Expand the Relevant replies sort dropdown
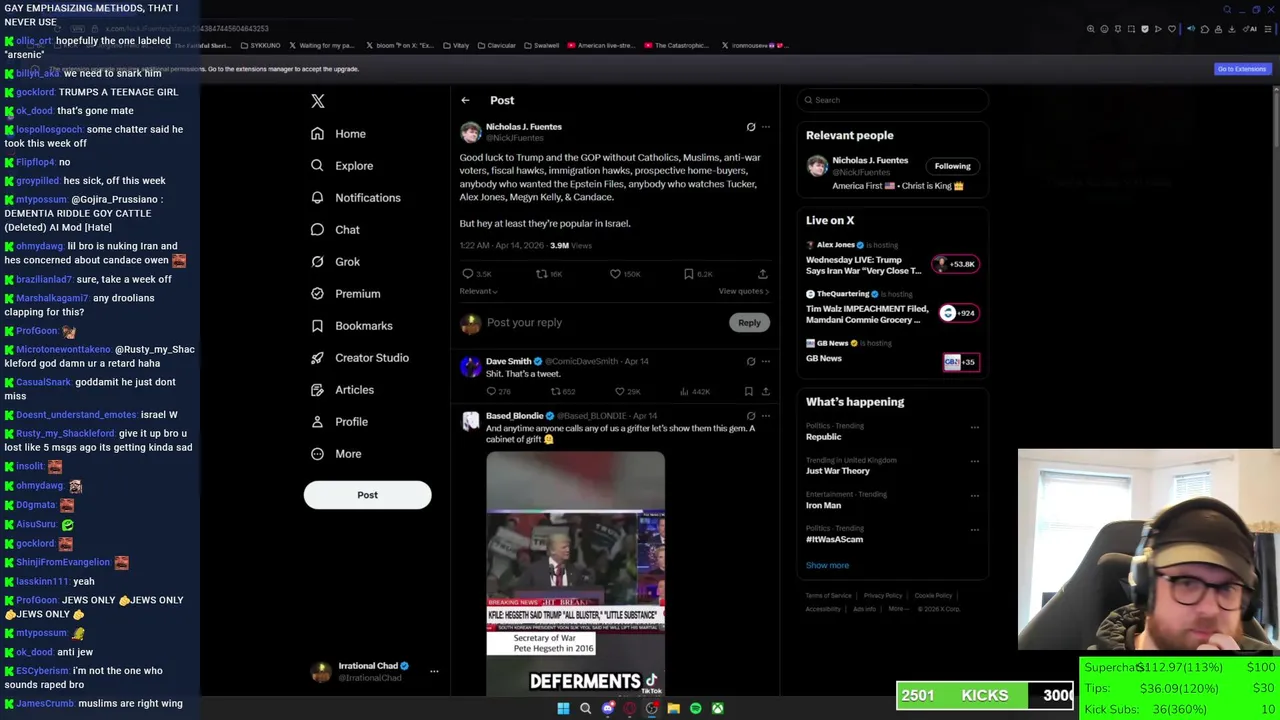The width and height of the screenshot is (1280, 720). 478,291
